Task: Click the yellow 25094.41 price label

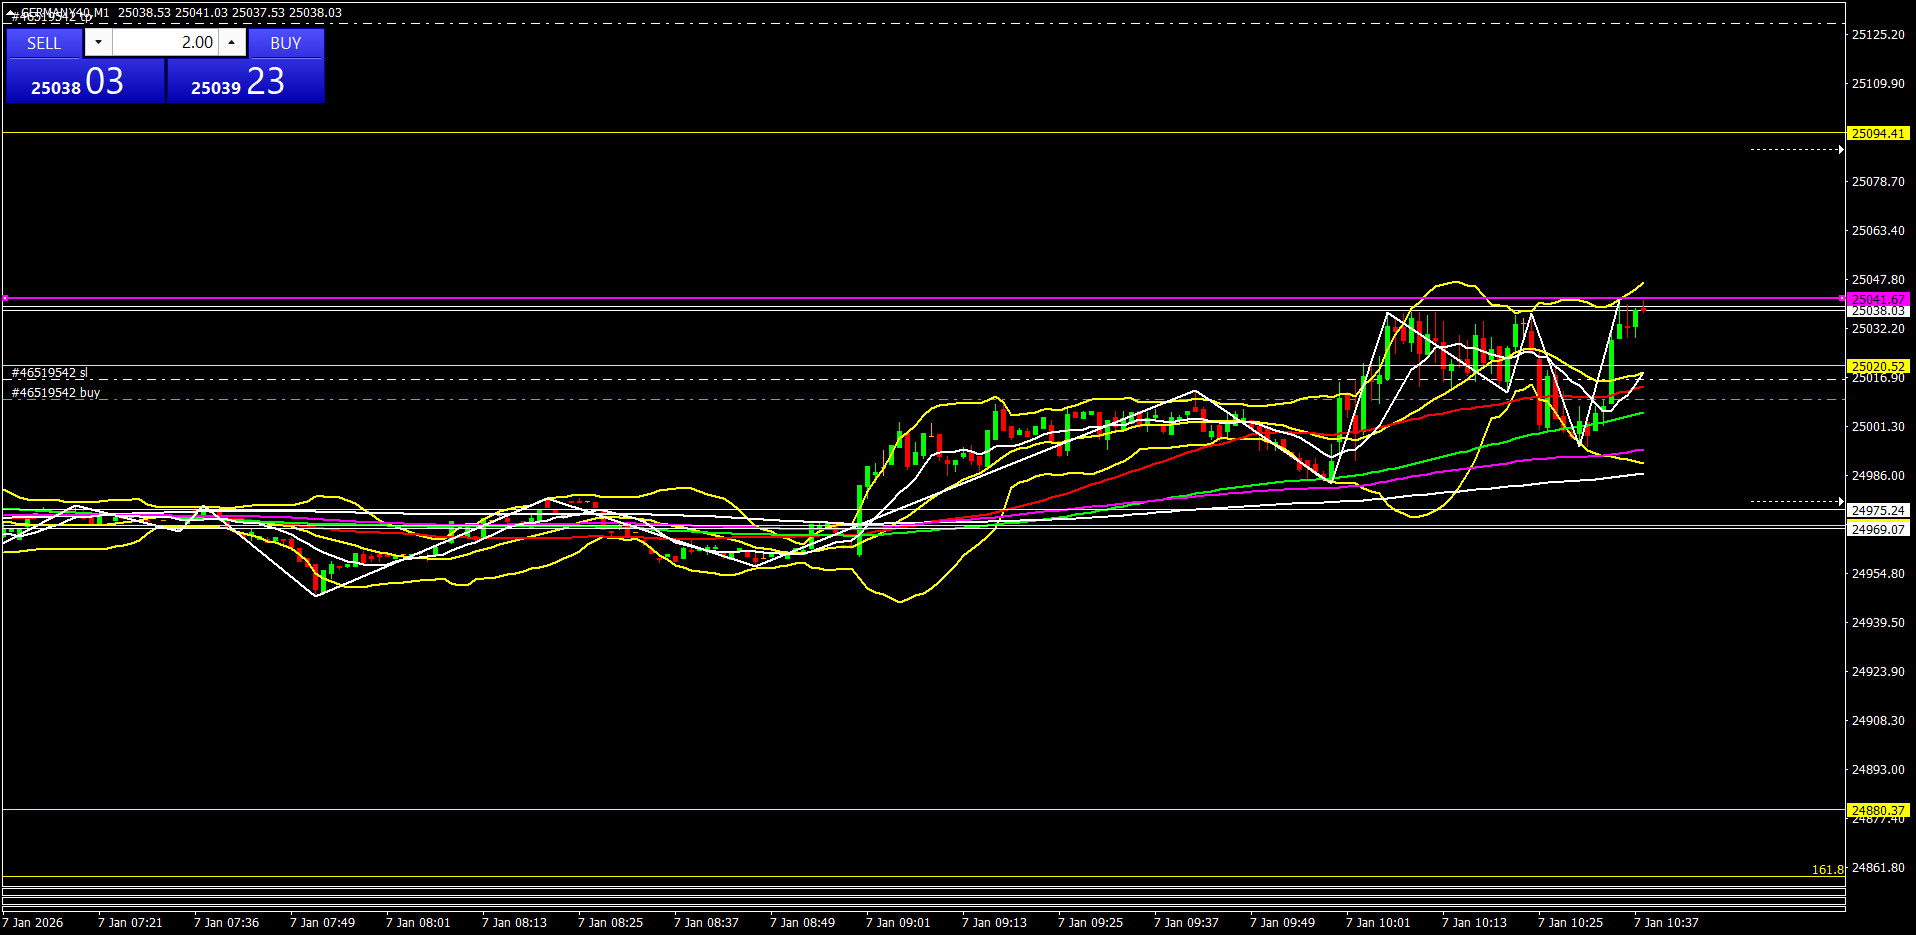Action: click(1877, 133)
